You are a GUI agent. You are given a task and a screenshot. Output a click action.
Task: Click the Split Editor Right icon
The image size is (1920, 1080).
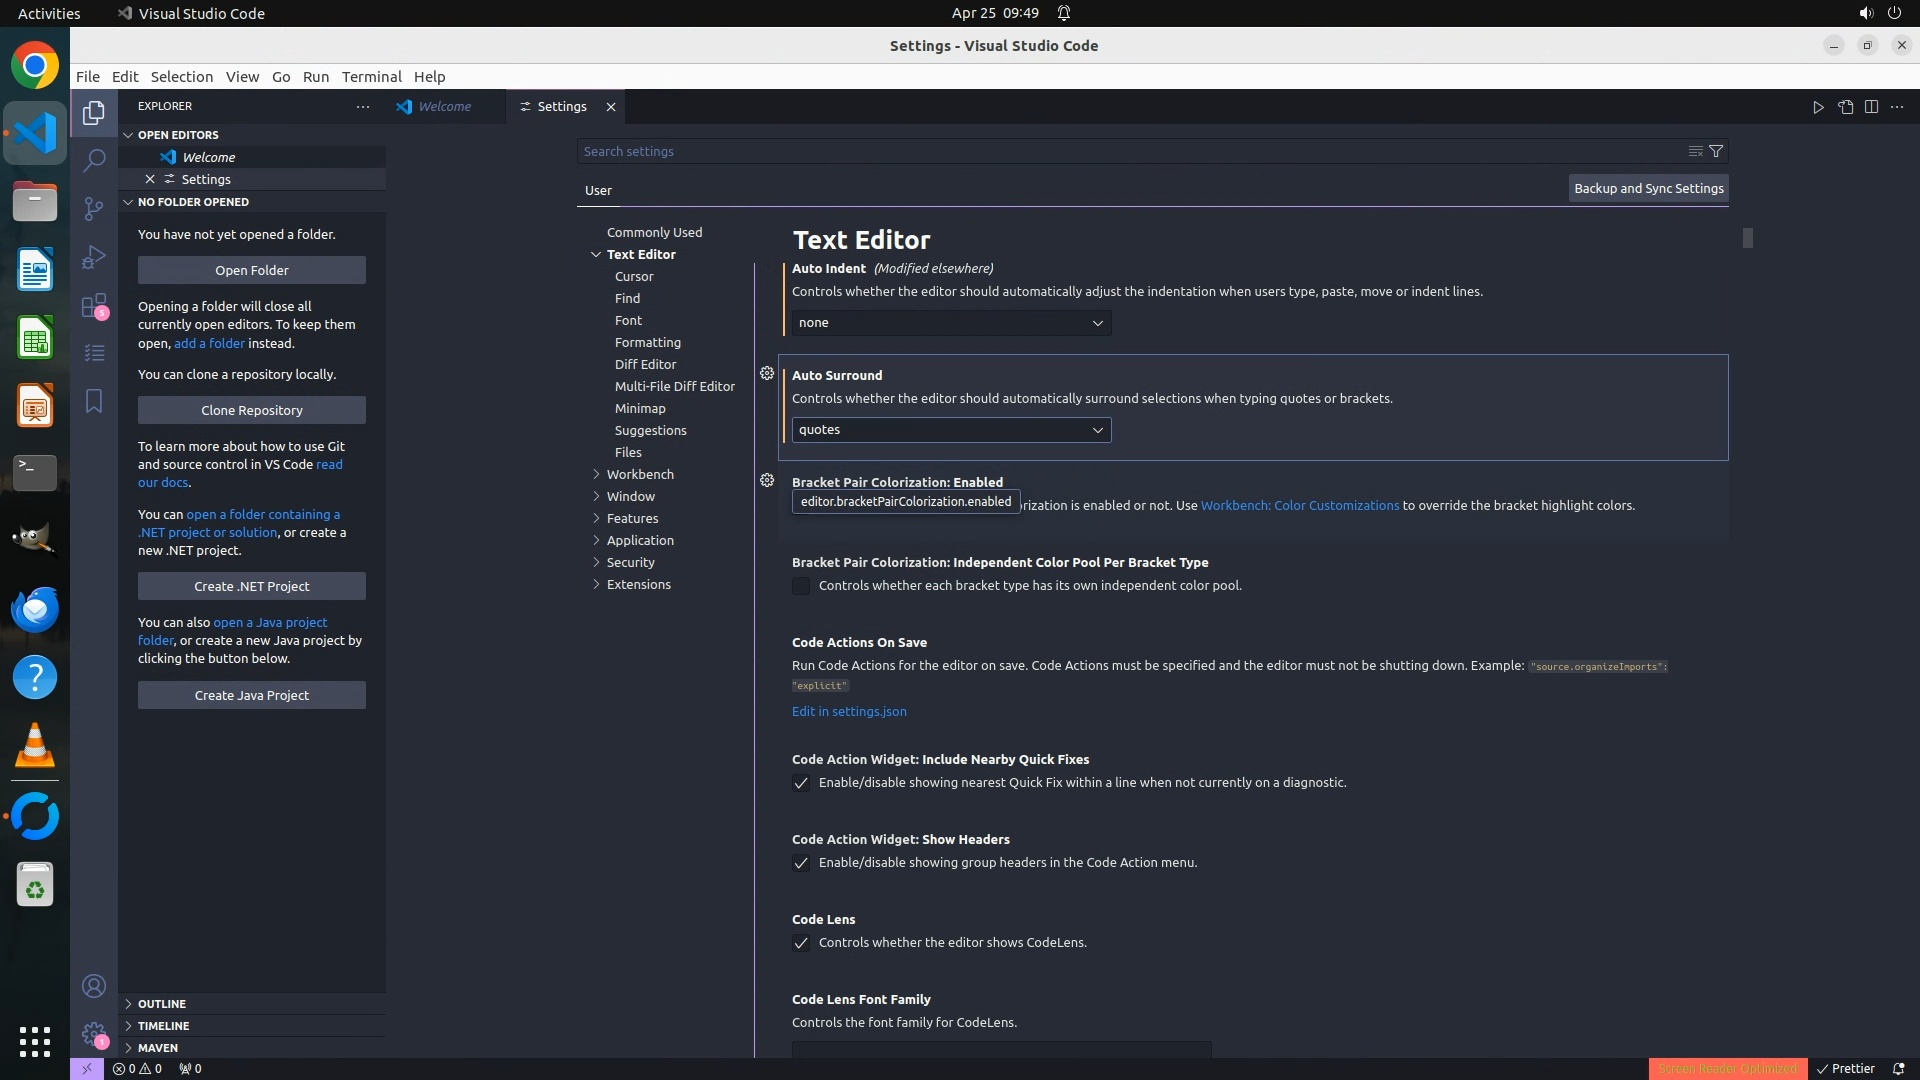(1871, 107)
